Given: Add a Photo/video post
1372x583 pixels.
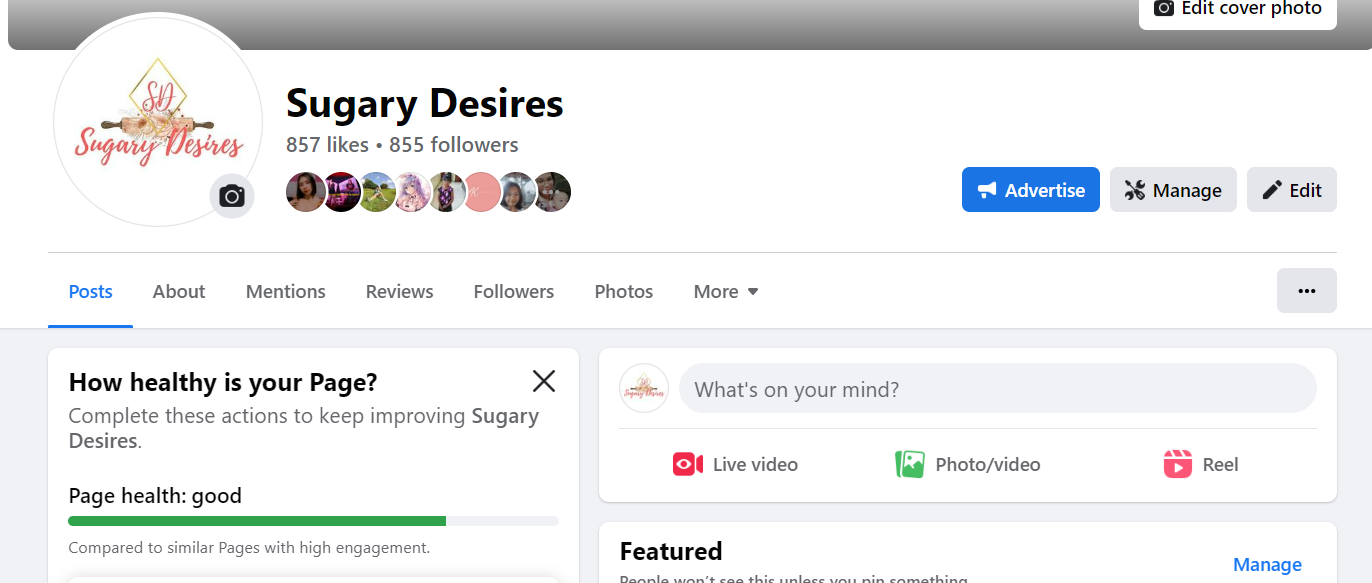Looking at the screenshot, I should pyautogui.click(x=967, y=464).
